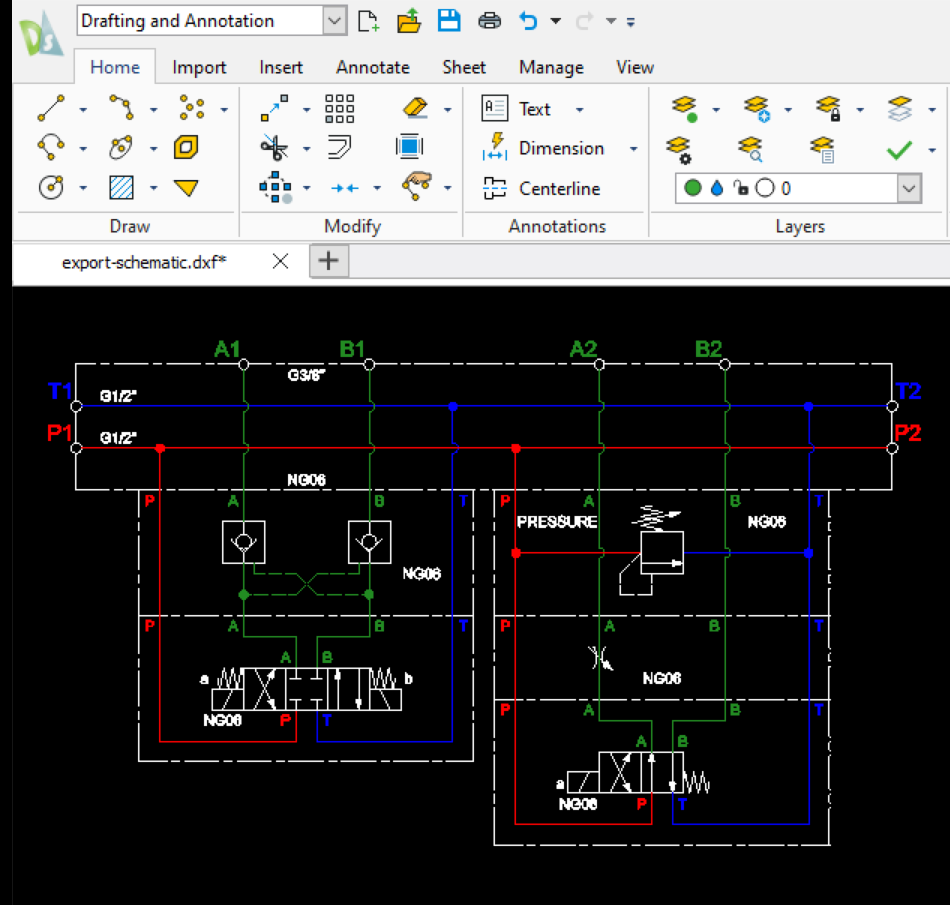This screenshot has height=905, width=950.
Task: Activate the Hatch fill tool
Action: point(121,187)
